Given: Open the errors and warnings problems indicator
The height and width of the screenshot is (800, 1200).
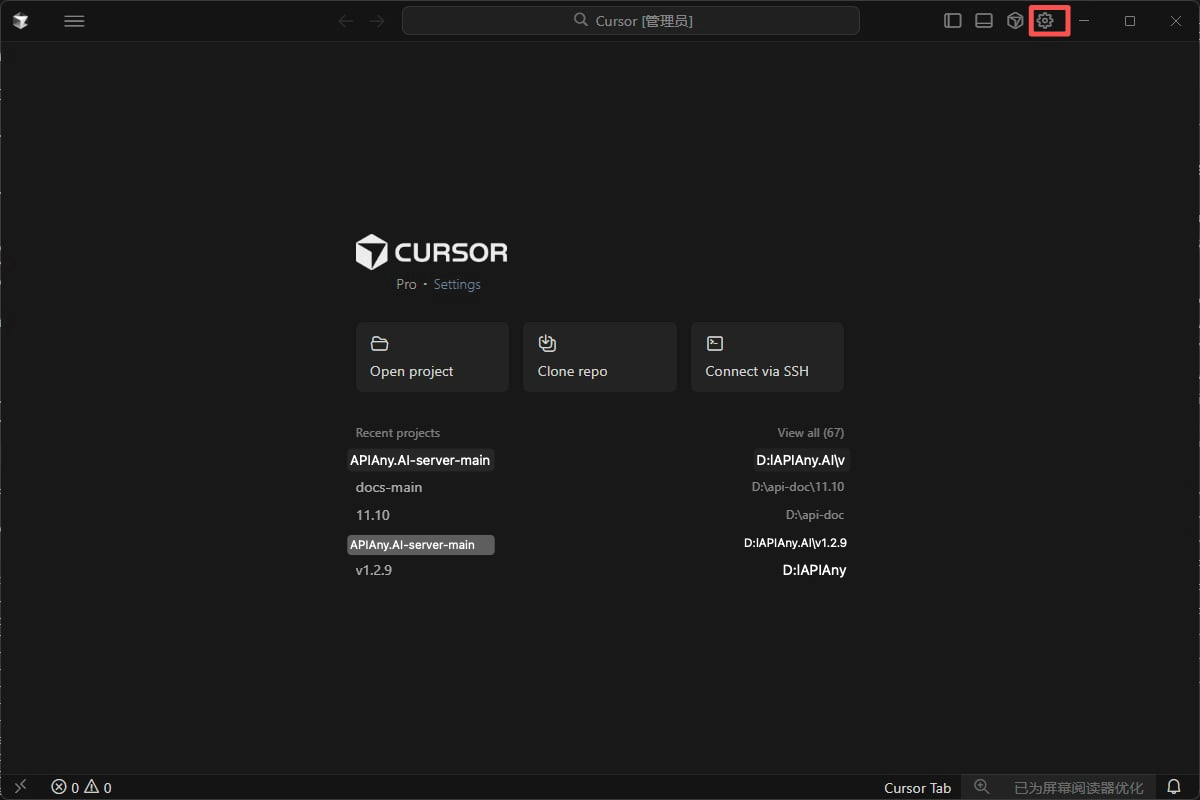Looking at the screenshot, I should pos(81,787).
